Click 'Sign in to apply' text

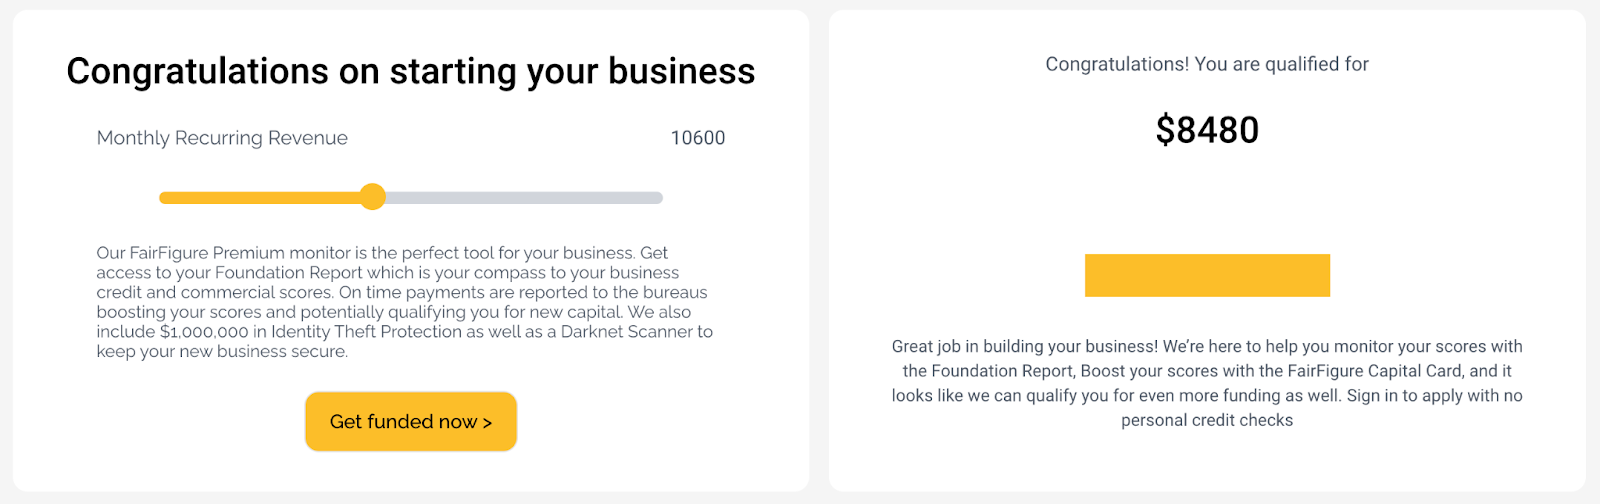click(1409, 396)
